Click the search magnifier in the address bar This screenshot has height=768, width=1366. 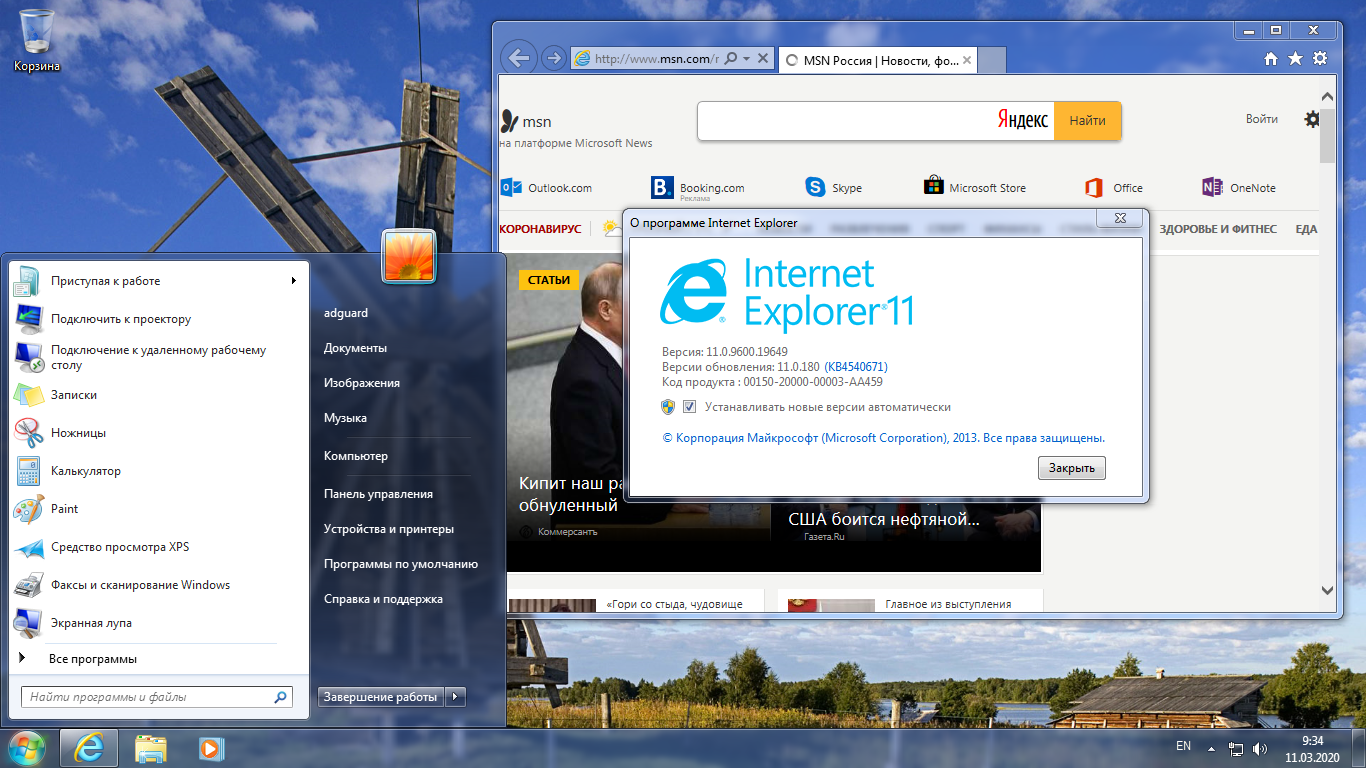click(731, 59)
